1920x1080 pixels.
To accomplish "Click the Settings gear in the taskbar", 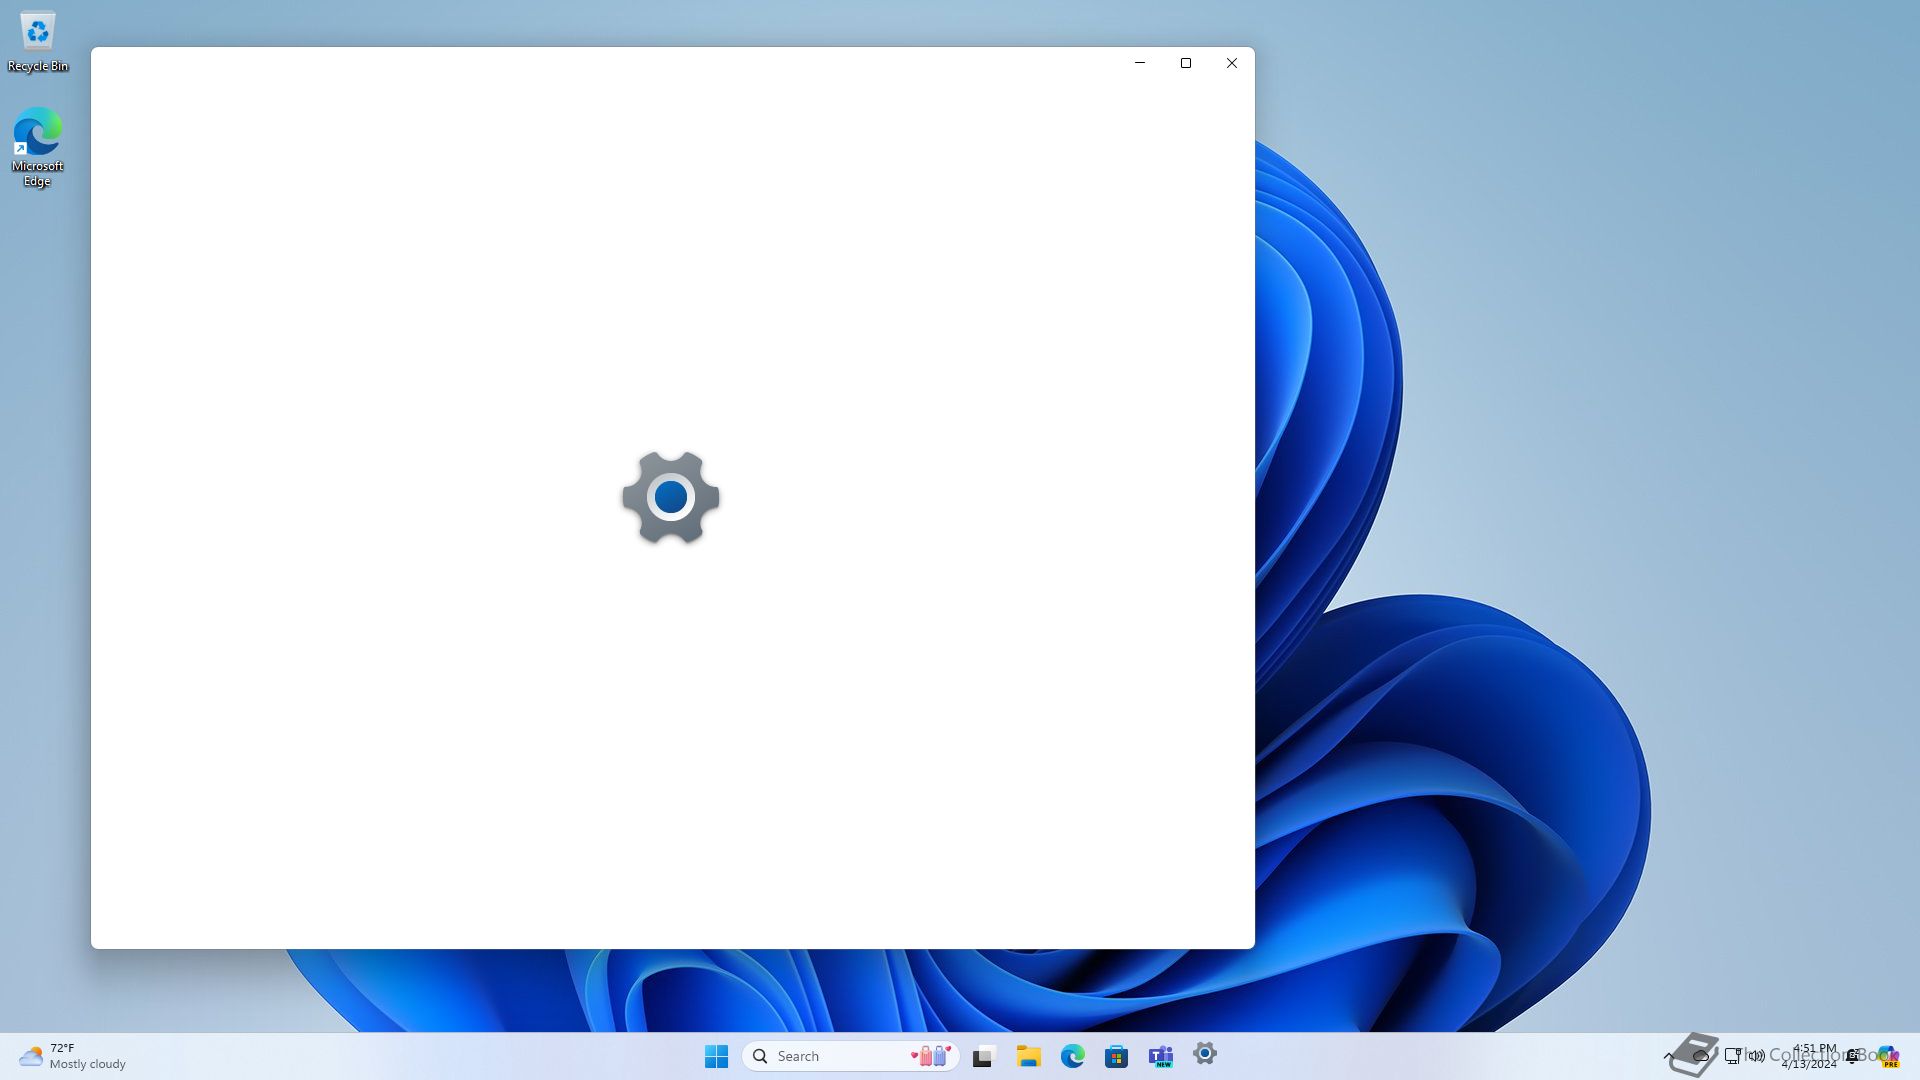I will pyautogui.click(x=1204, y=1054).
